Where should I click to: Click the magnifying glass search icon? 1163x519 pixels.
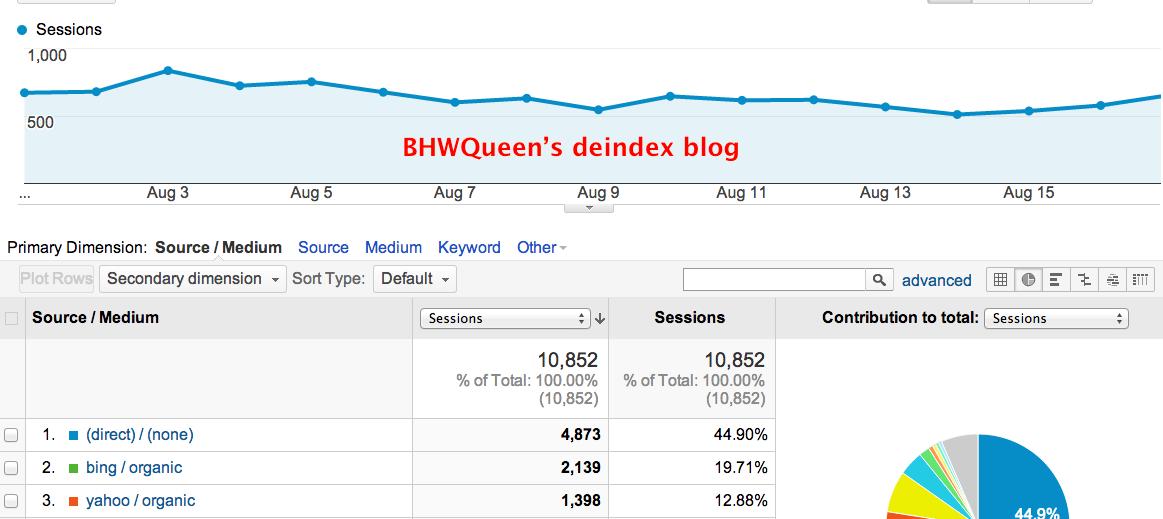[x=879, y=280]
